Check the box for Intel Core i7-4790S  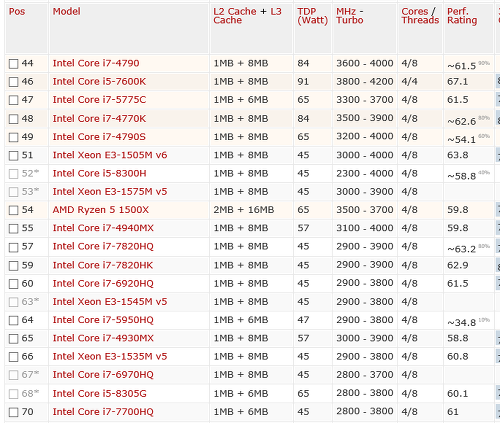click(13, 137)
